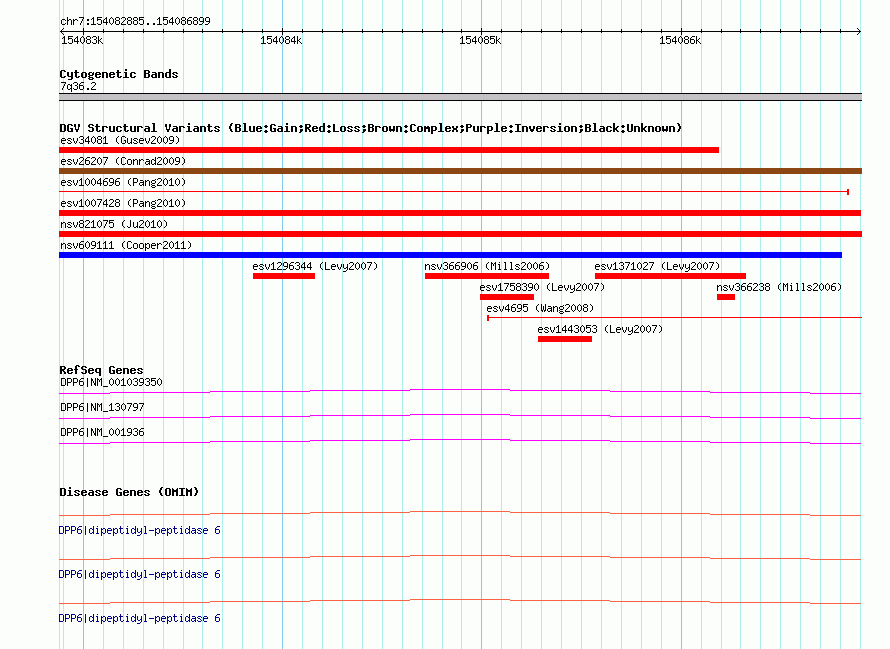Select the DPP6|NM_001936 gene label

(x=102, y=432)
